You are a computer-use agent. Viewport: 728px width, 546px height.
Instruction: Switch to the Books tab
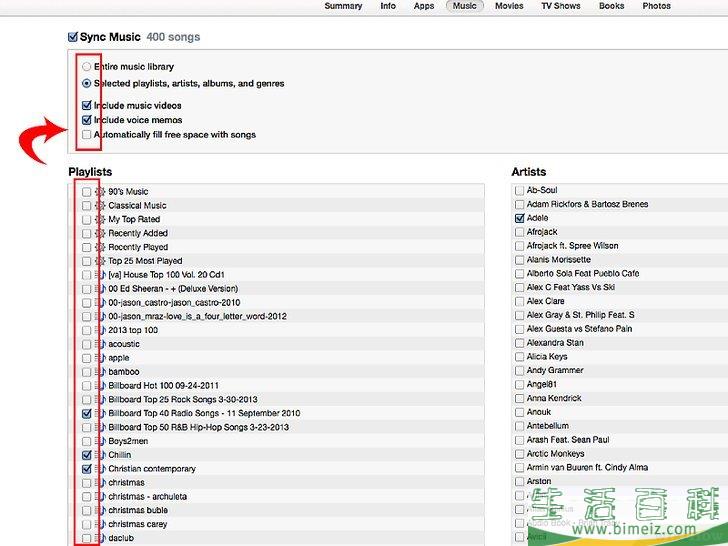[611, 6]
